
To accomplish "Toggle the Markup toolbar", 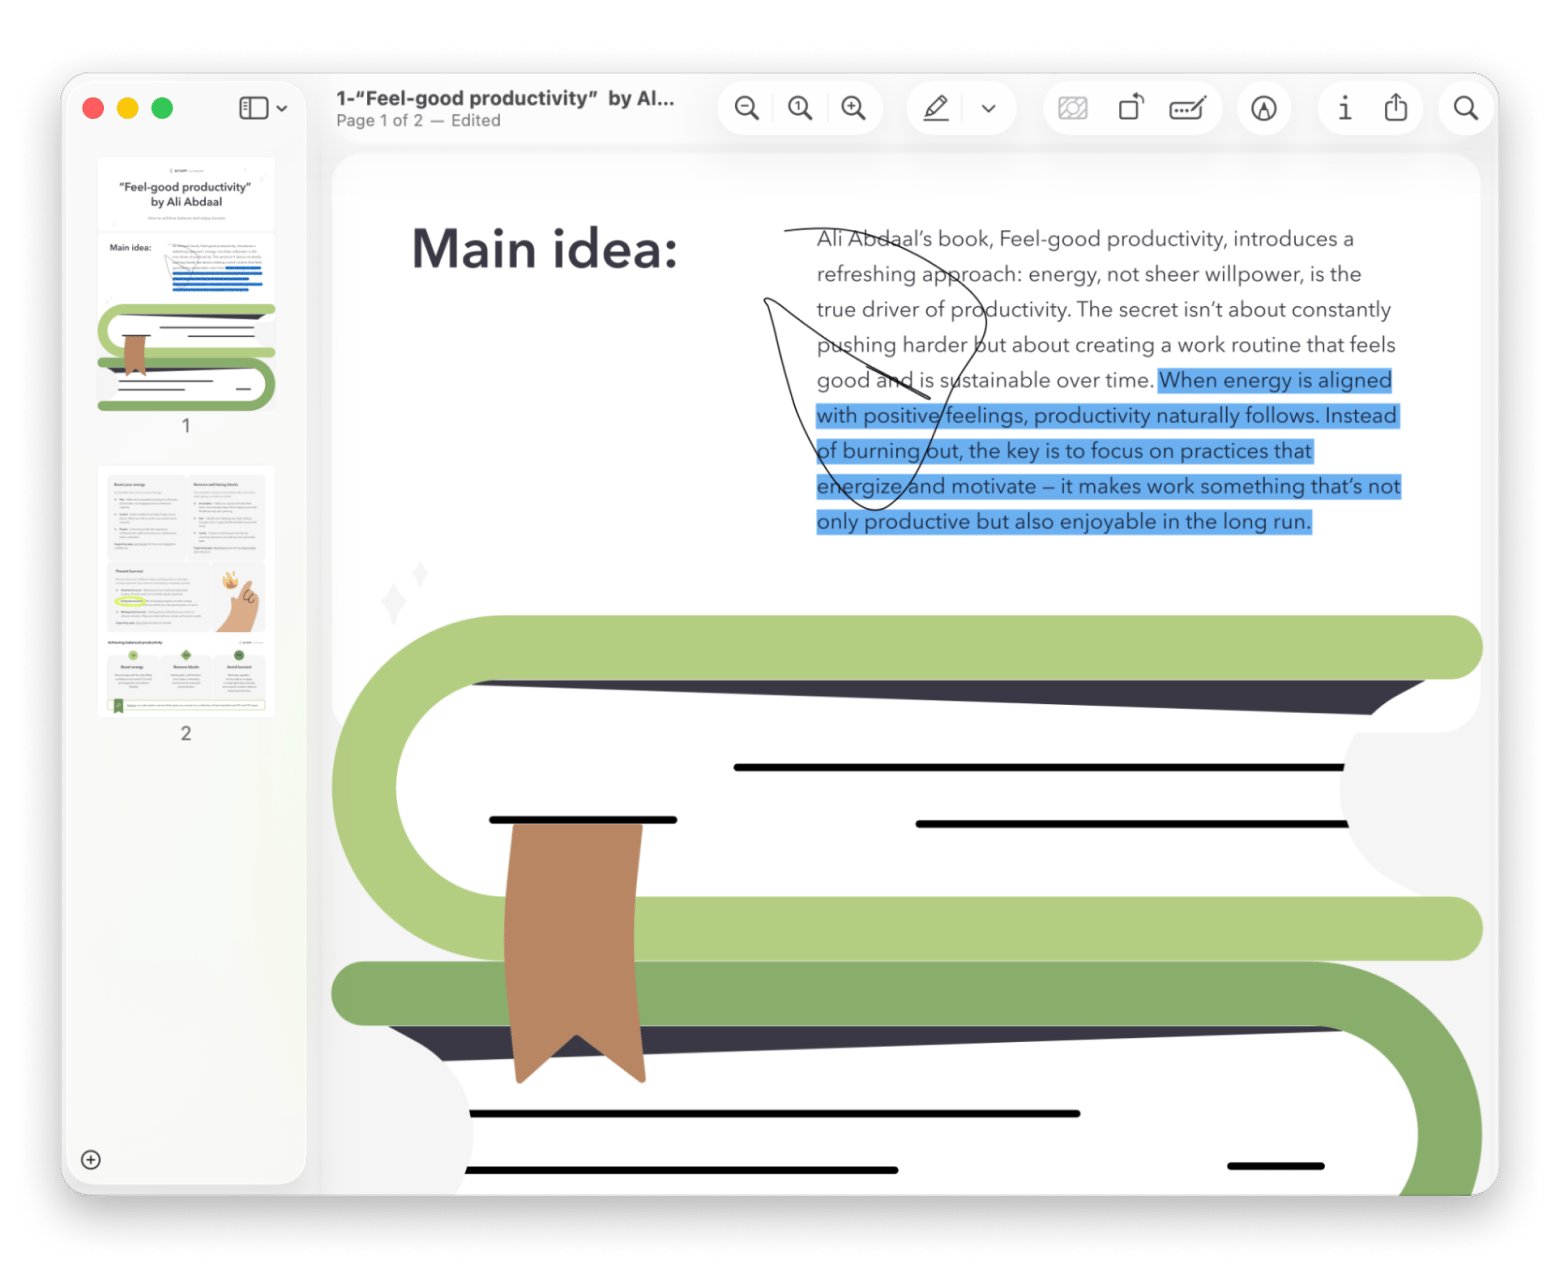I will [1264, 108].
